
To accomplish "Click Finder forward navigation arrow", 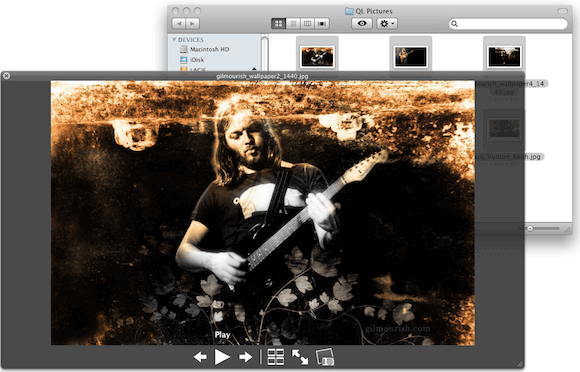I will pos(192,24).
